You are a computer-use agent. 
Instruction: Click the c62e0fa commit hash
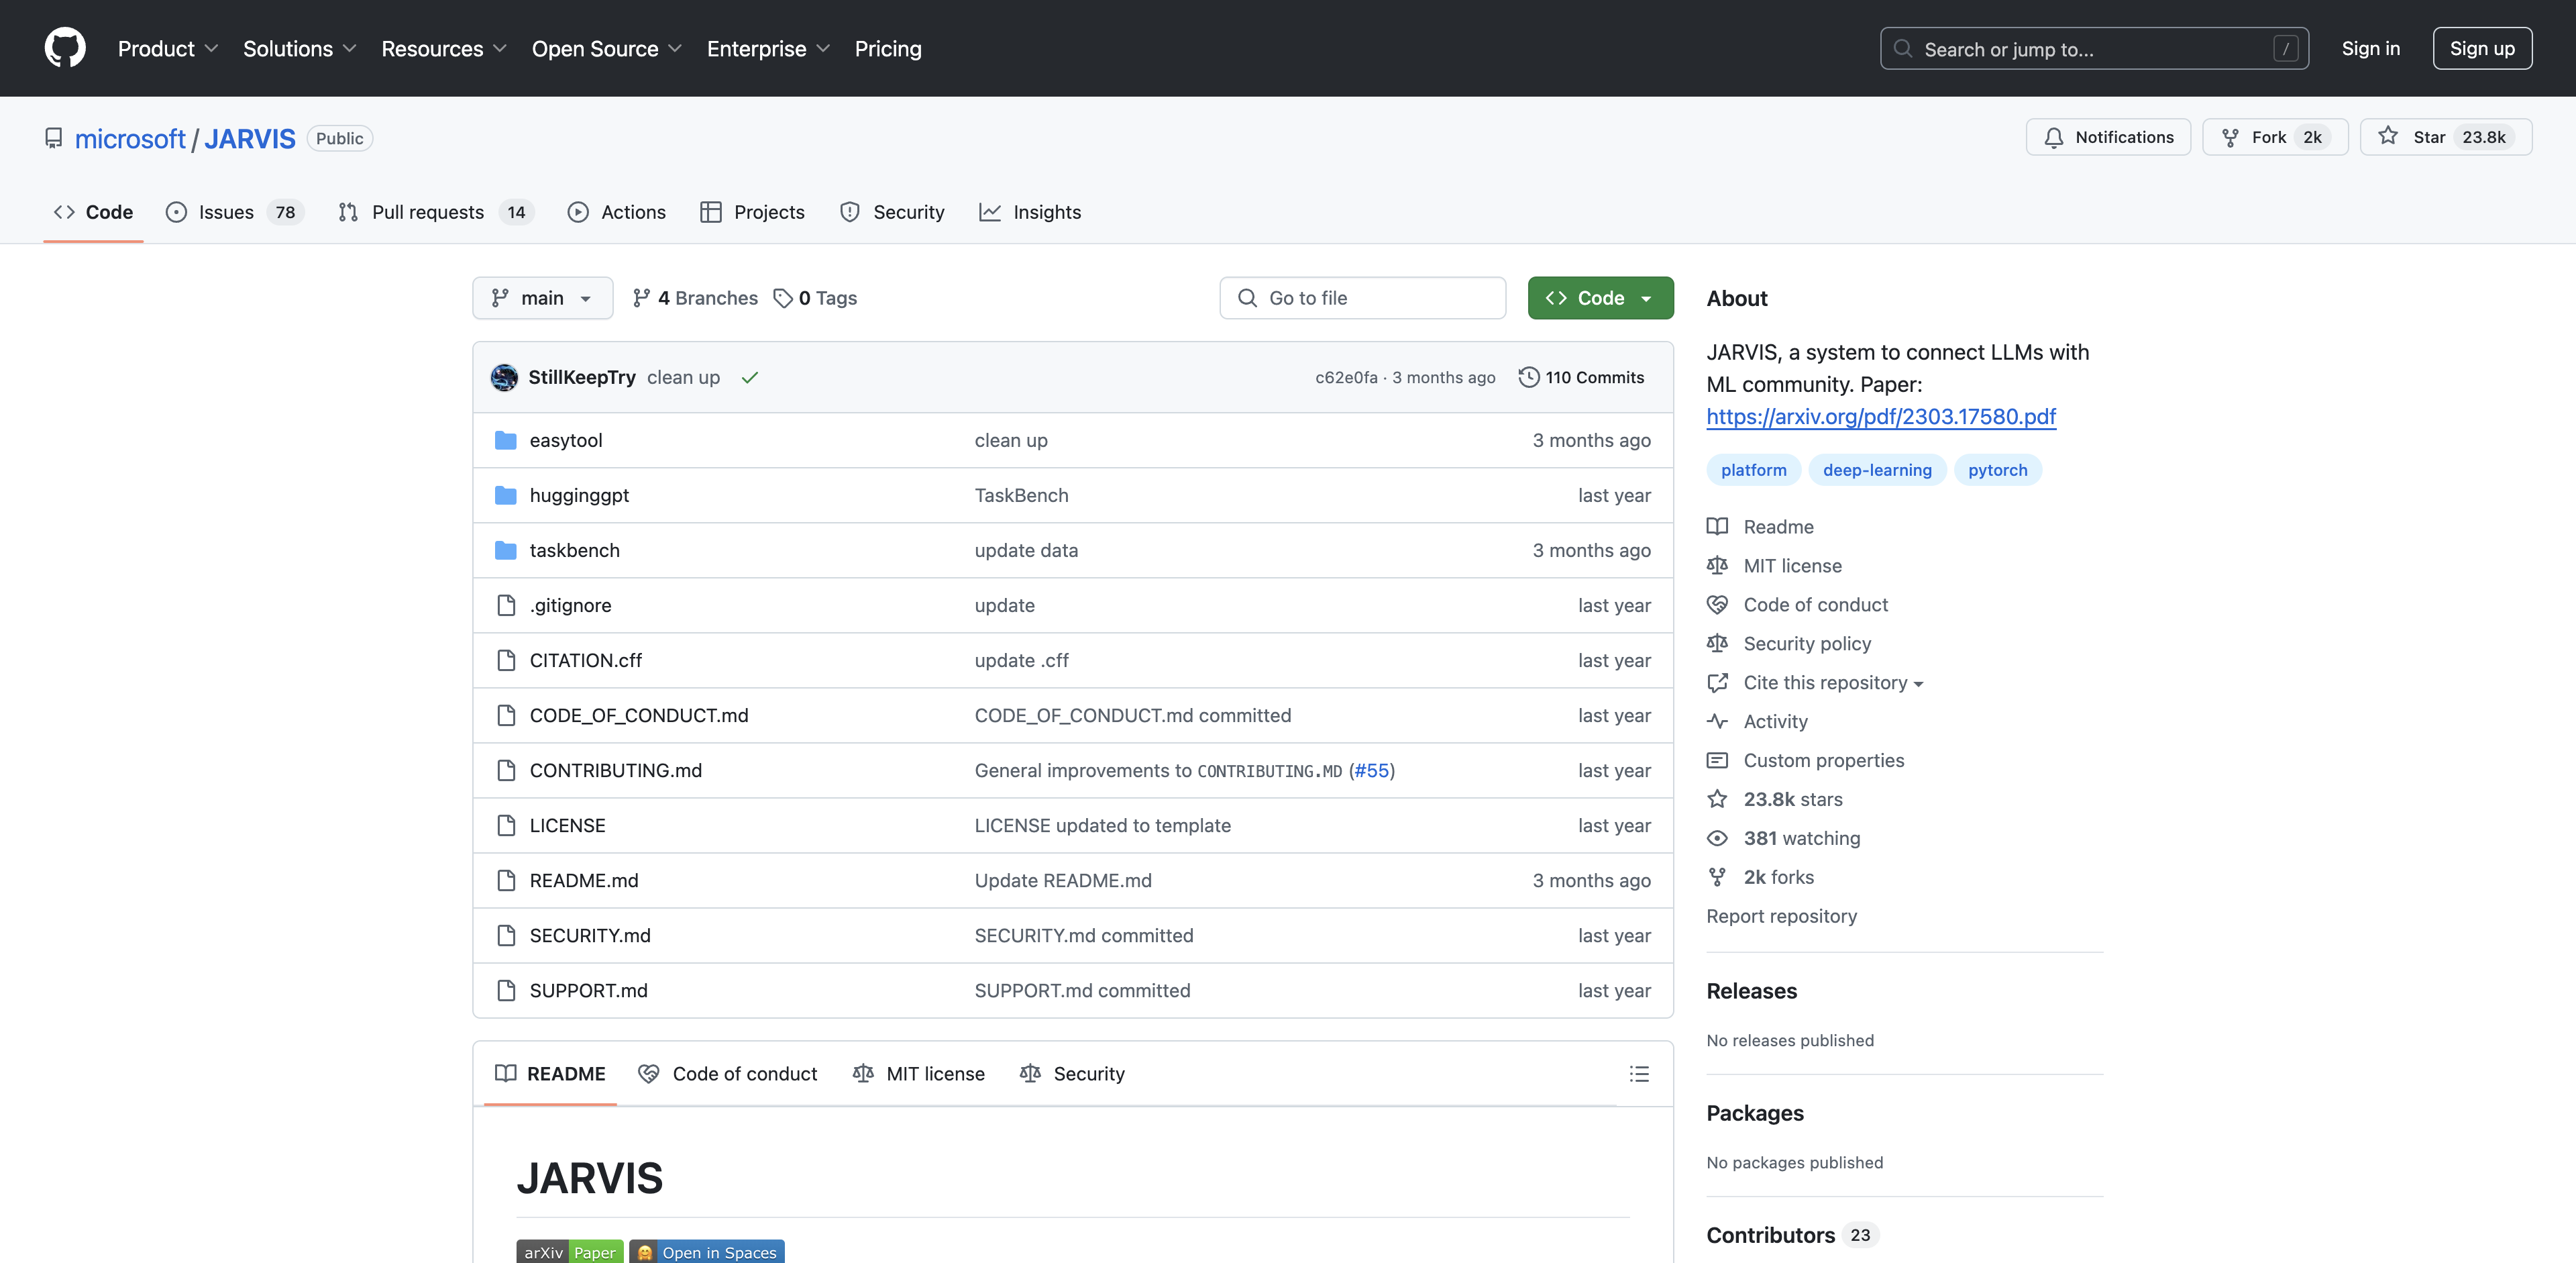click(1346, 377)
